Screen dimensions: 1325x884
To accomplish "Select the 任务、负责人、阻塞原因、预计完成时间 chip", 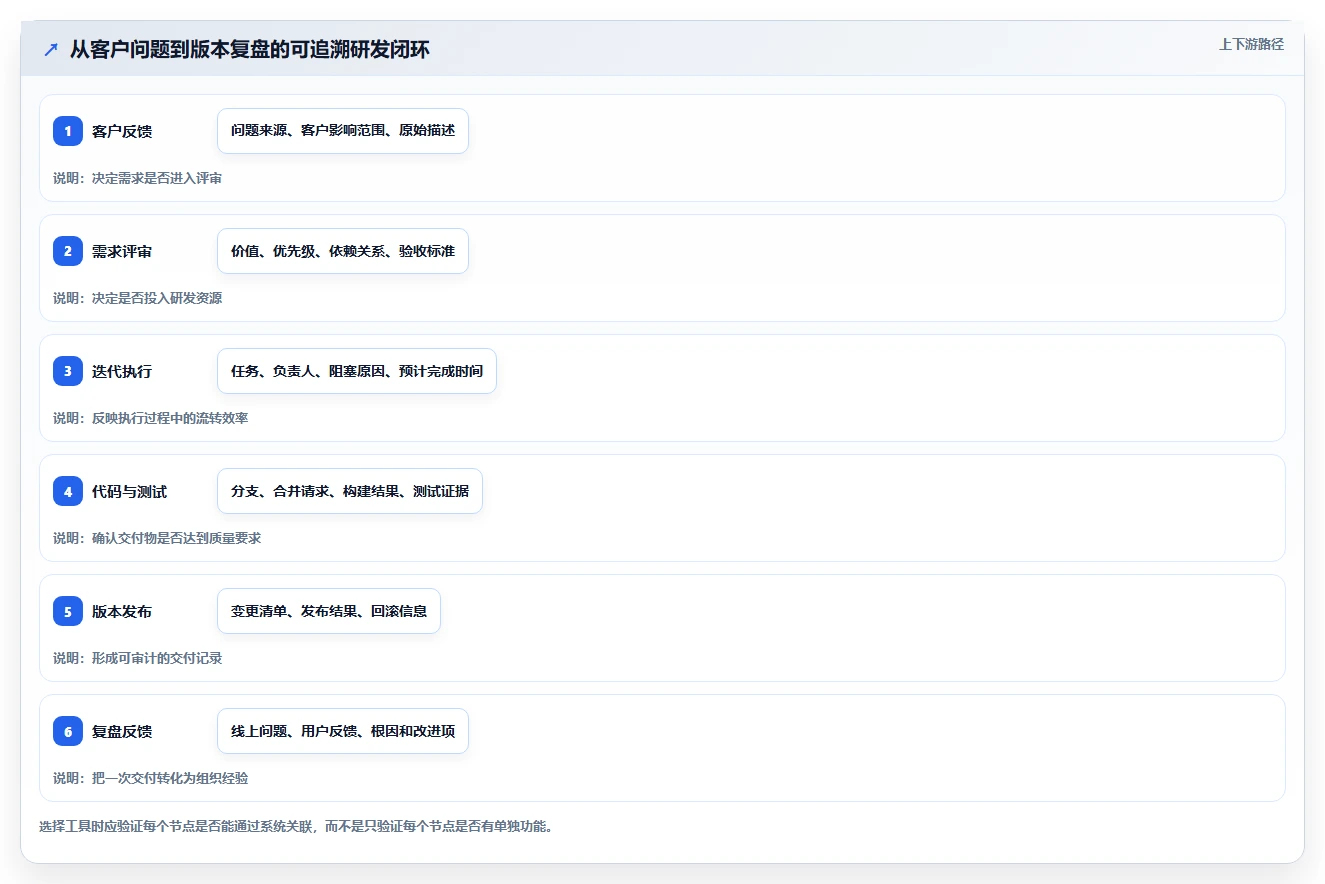I will click(357, 371).
